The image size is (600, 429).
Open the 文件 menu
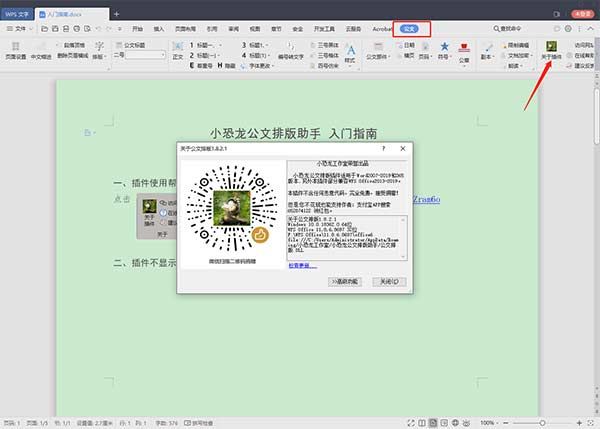tap(20, 29)
